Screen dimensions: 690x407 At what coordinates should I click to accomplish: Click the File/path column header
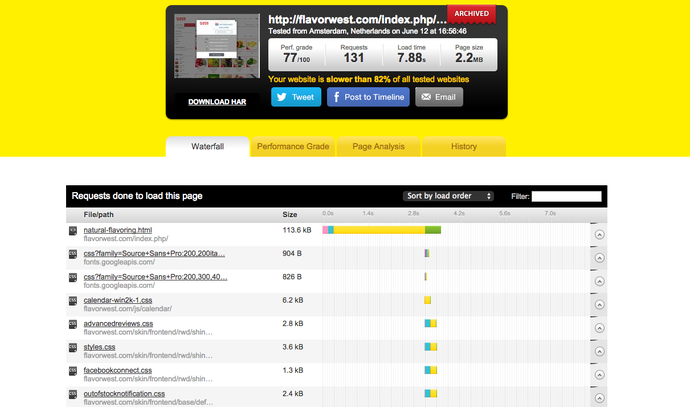point(99,215)
